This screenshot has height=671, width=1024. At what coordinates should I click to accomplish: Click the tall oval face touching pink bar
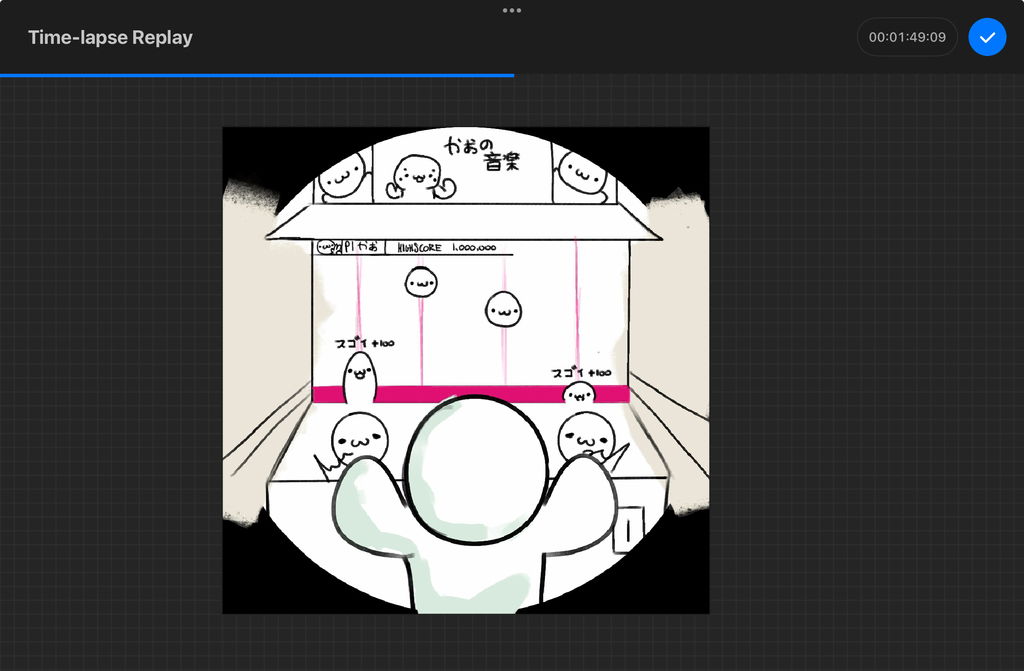point(360,376)
